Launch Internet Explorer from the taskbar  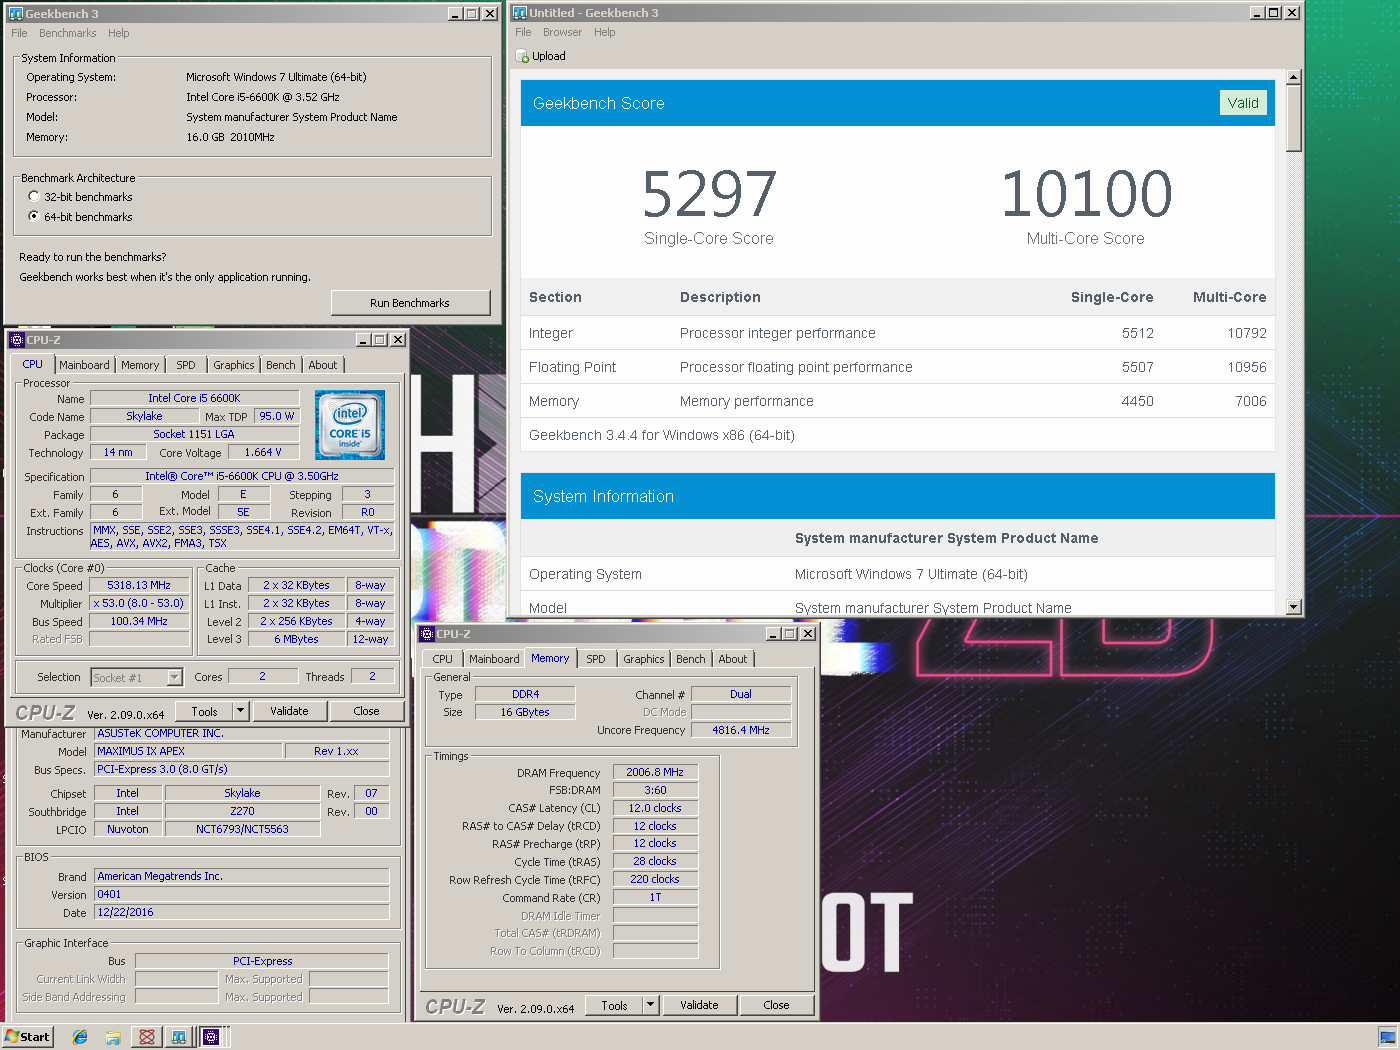tap(80, 1037)
